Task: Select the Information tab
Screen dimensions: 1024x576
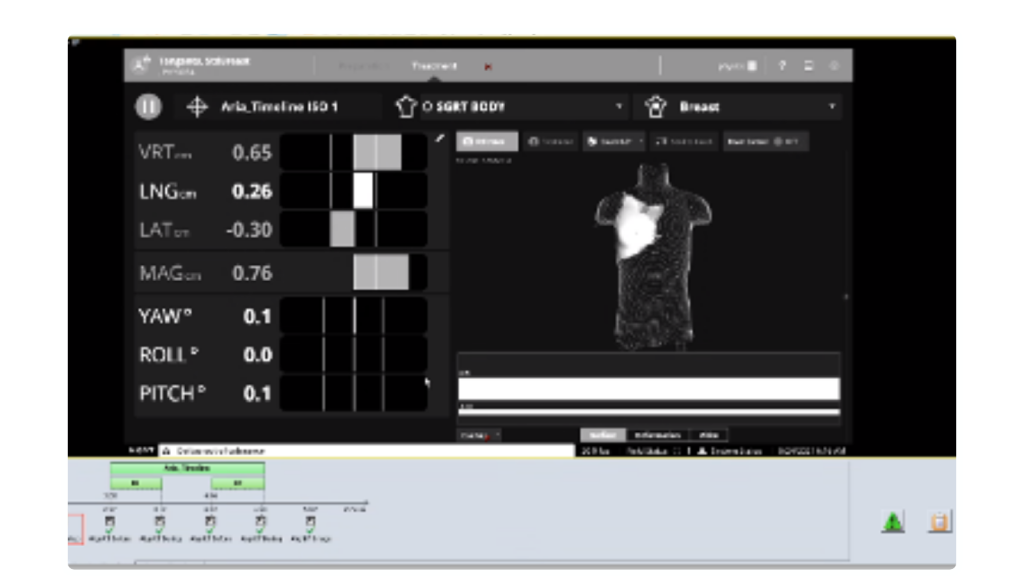Action: coord(656,435)
